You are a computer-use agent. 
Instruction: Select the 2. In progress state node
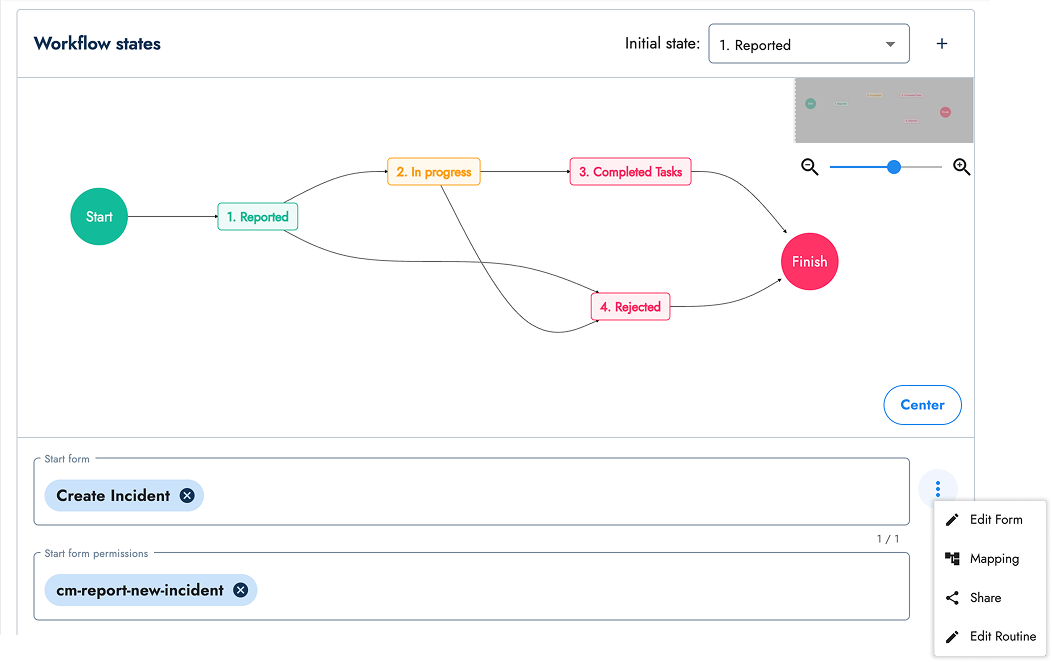pos(434,172)
